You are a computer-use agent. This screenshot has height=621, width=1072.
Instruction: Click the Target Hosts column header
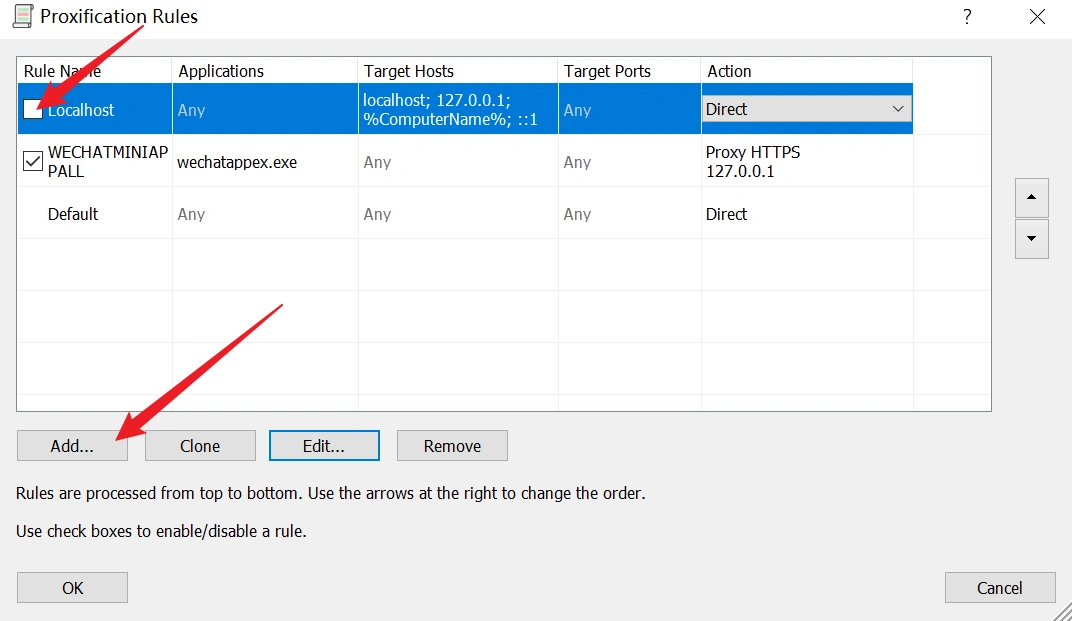(x=409, y=71)
